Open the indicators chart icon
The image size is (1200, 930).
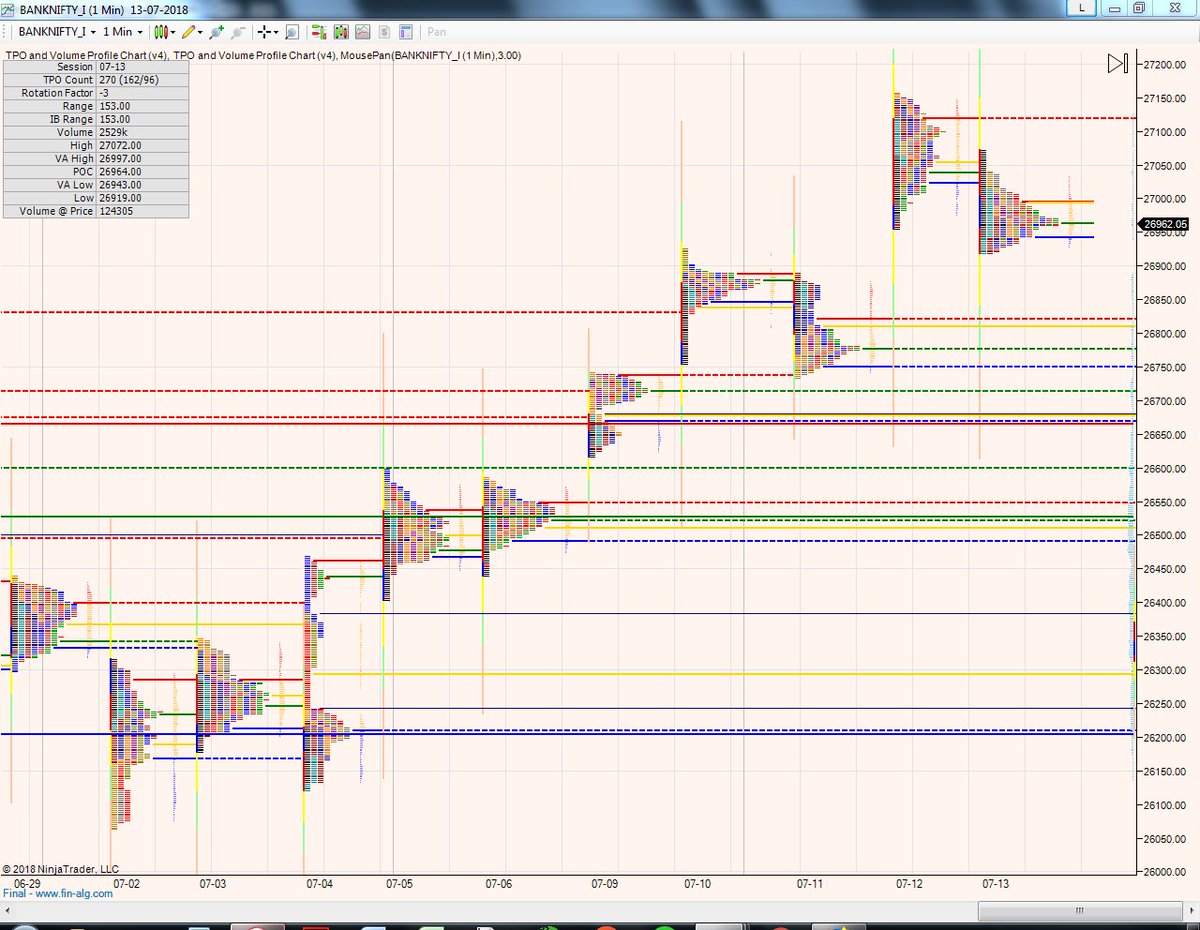pyautogui.click(x=362, y=32)
